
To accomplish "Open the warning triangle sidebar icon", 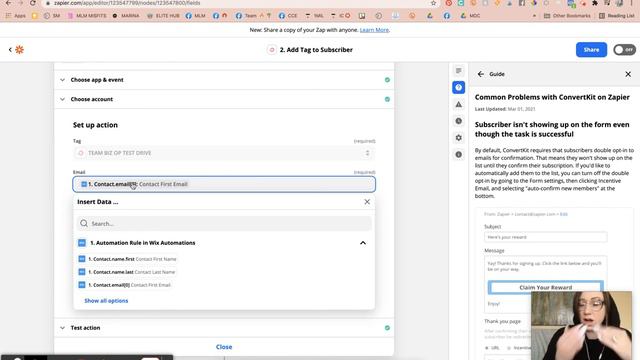I will click(459, 104).
